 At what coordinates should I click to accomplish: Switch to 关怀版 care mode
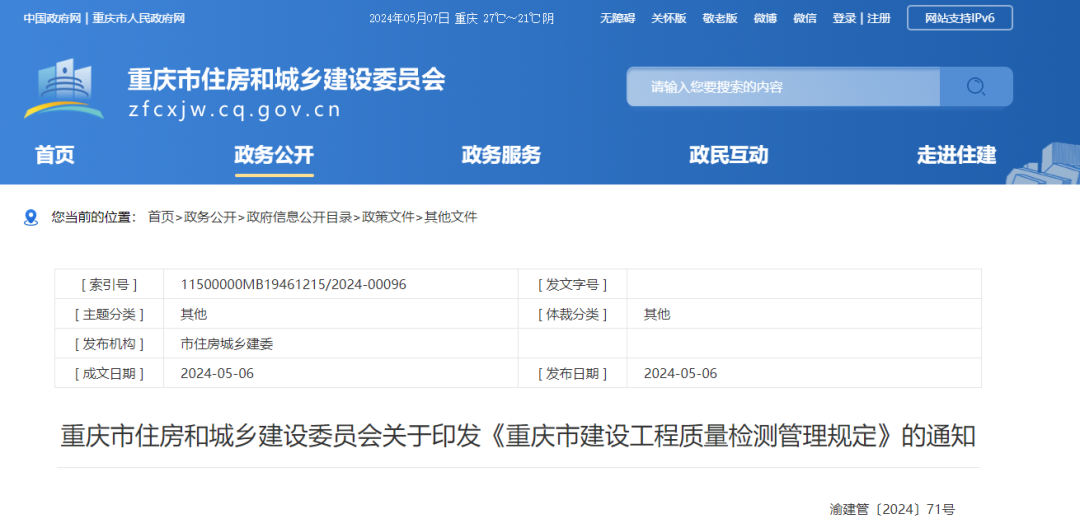[x=668, y=19]
